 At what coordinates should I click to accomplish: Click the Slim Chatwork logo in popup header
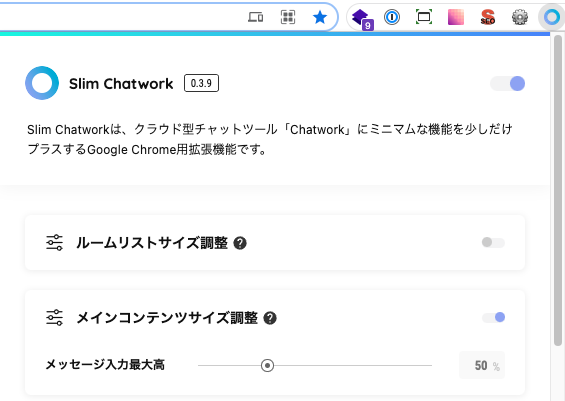coord(42,83)
